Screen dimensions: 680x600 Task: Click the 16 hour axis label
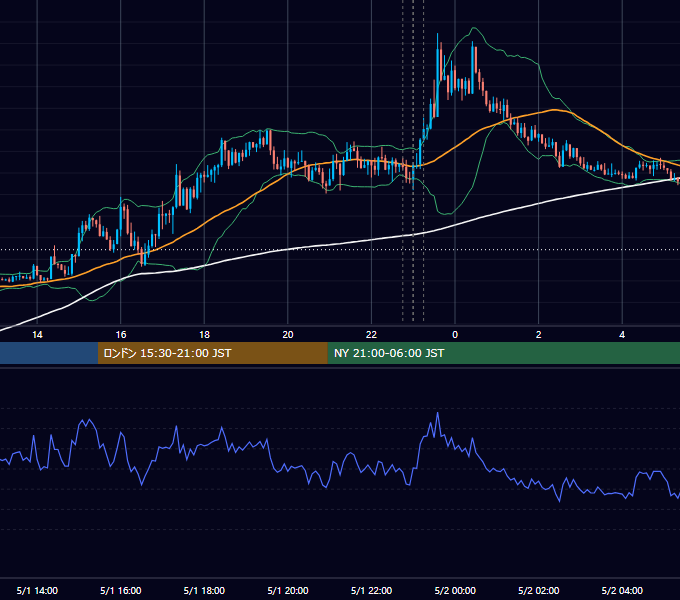121,335
